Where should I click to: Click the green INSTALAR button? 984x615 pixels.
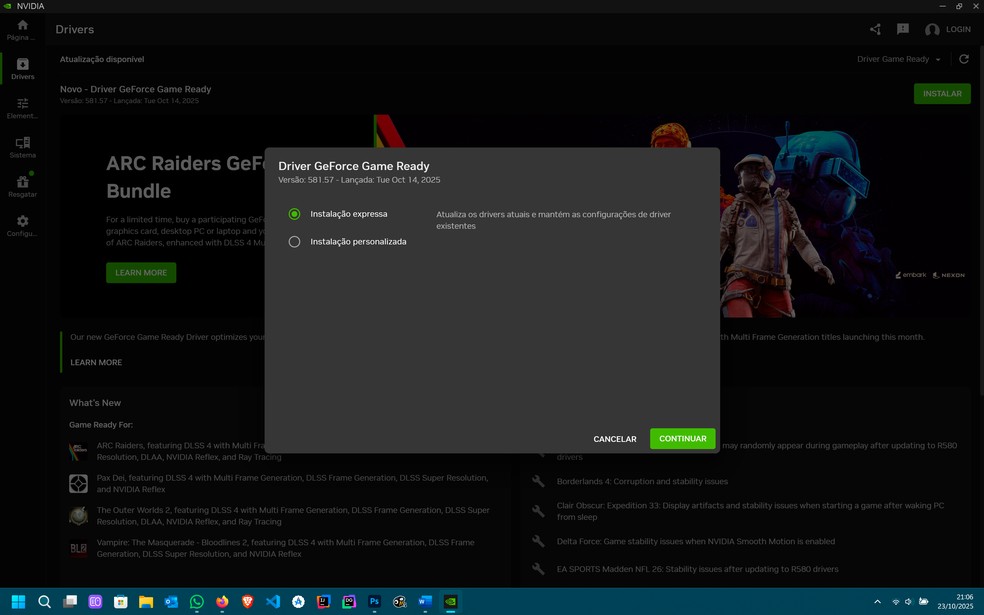(941, 94)
